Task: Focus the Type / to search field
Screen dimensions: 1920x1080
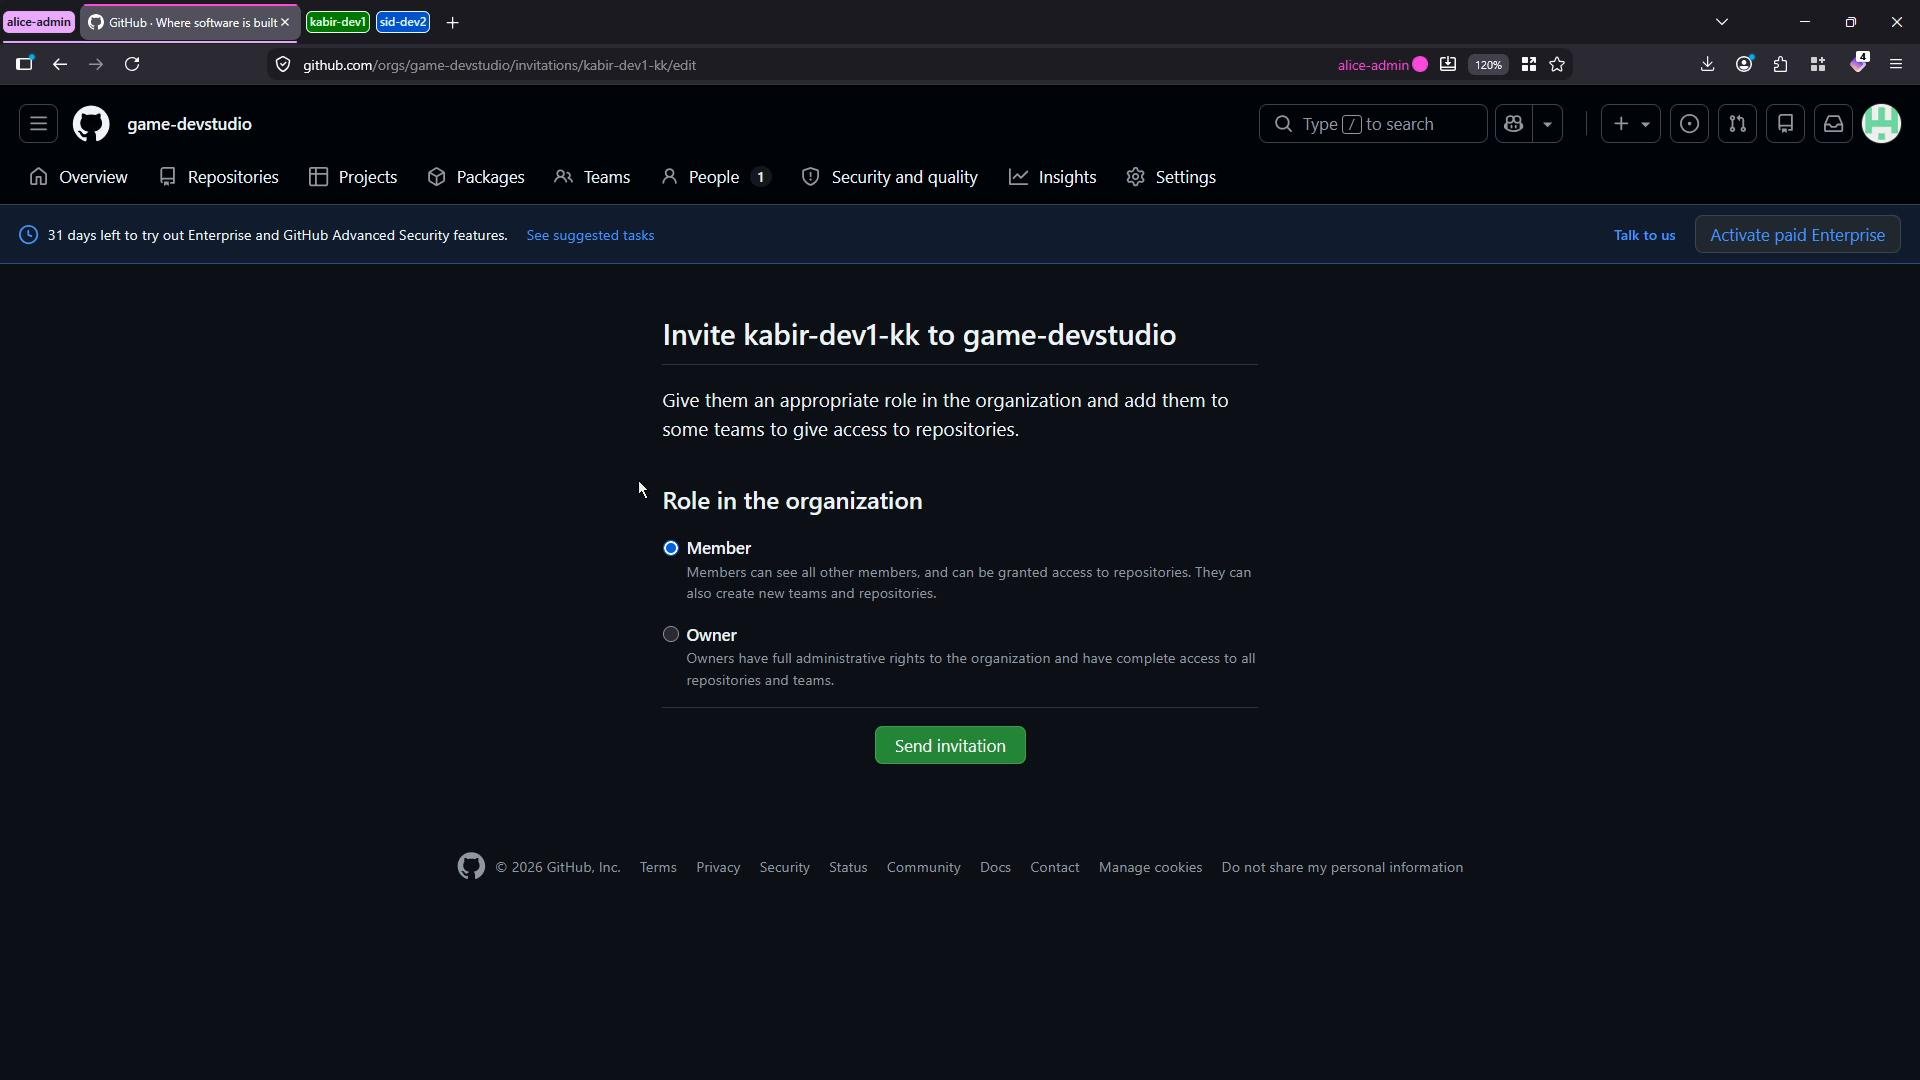Action: pos(1372,124)
